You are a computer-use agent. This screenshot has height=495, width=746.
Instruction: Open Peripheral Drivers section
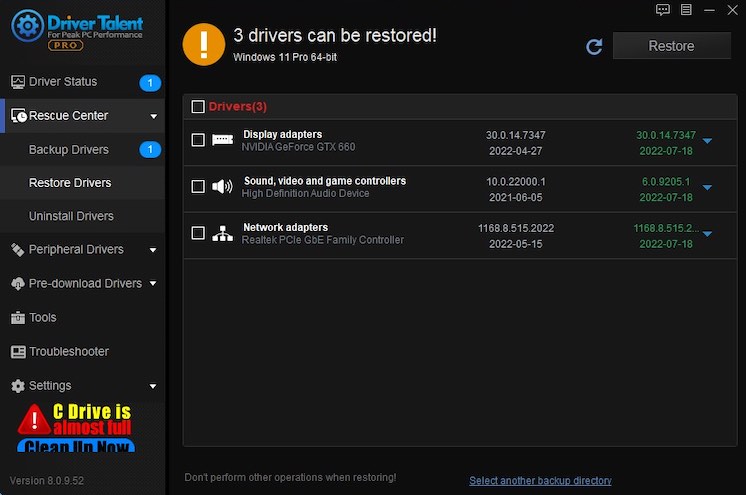click(x=83, y=249)
